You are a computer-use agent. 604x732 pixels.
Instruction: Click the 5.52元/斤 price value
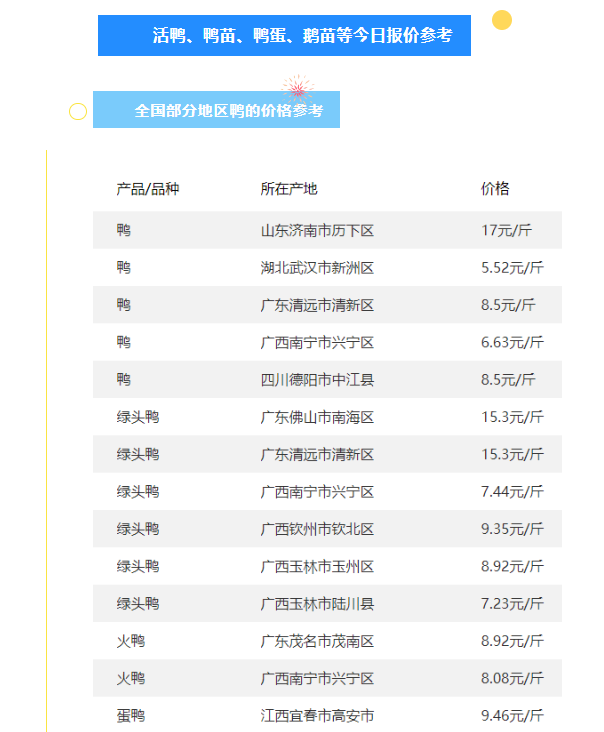[512, 268]
